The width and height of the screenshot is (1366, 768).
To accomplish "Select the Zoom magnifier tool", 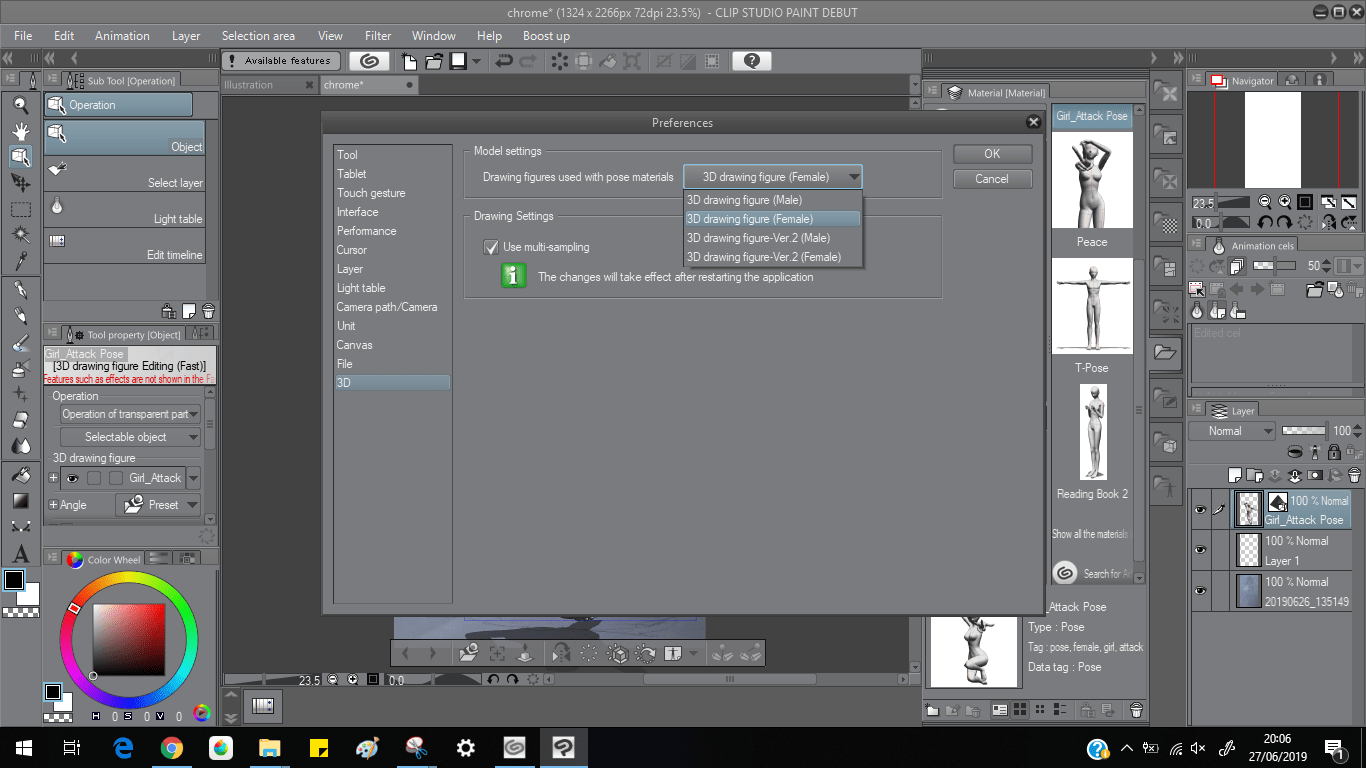I will pos(20,105).
